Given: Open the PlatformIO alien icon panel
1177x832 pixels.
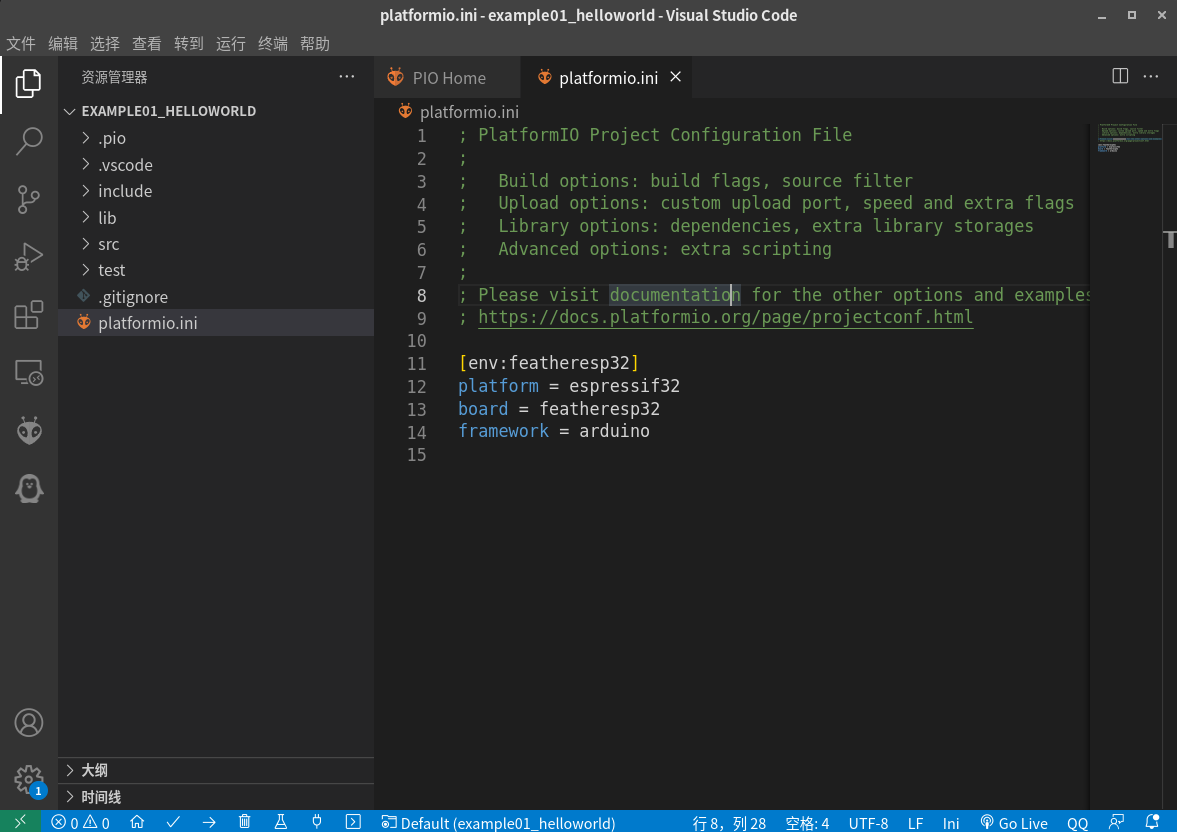Looking at the screenshot, I should tap(29, 431).
